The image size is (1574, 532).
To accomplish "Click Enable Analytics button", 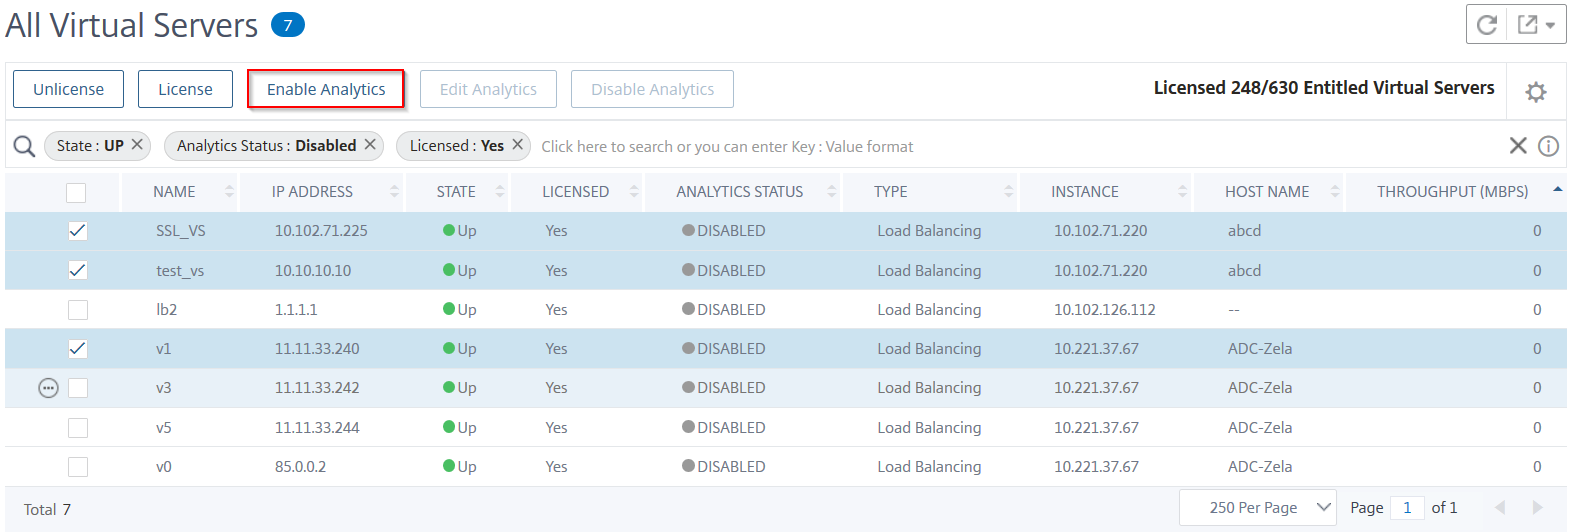I will 326,89.
